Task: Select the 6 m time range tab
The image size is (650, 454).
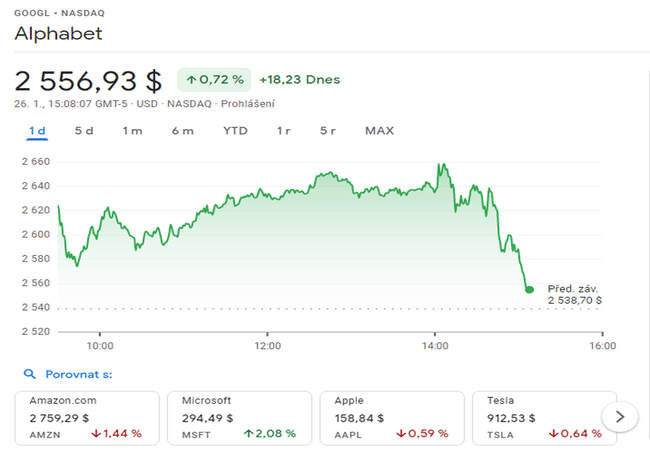Action: tap(182, 131)
